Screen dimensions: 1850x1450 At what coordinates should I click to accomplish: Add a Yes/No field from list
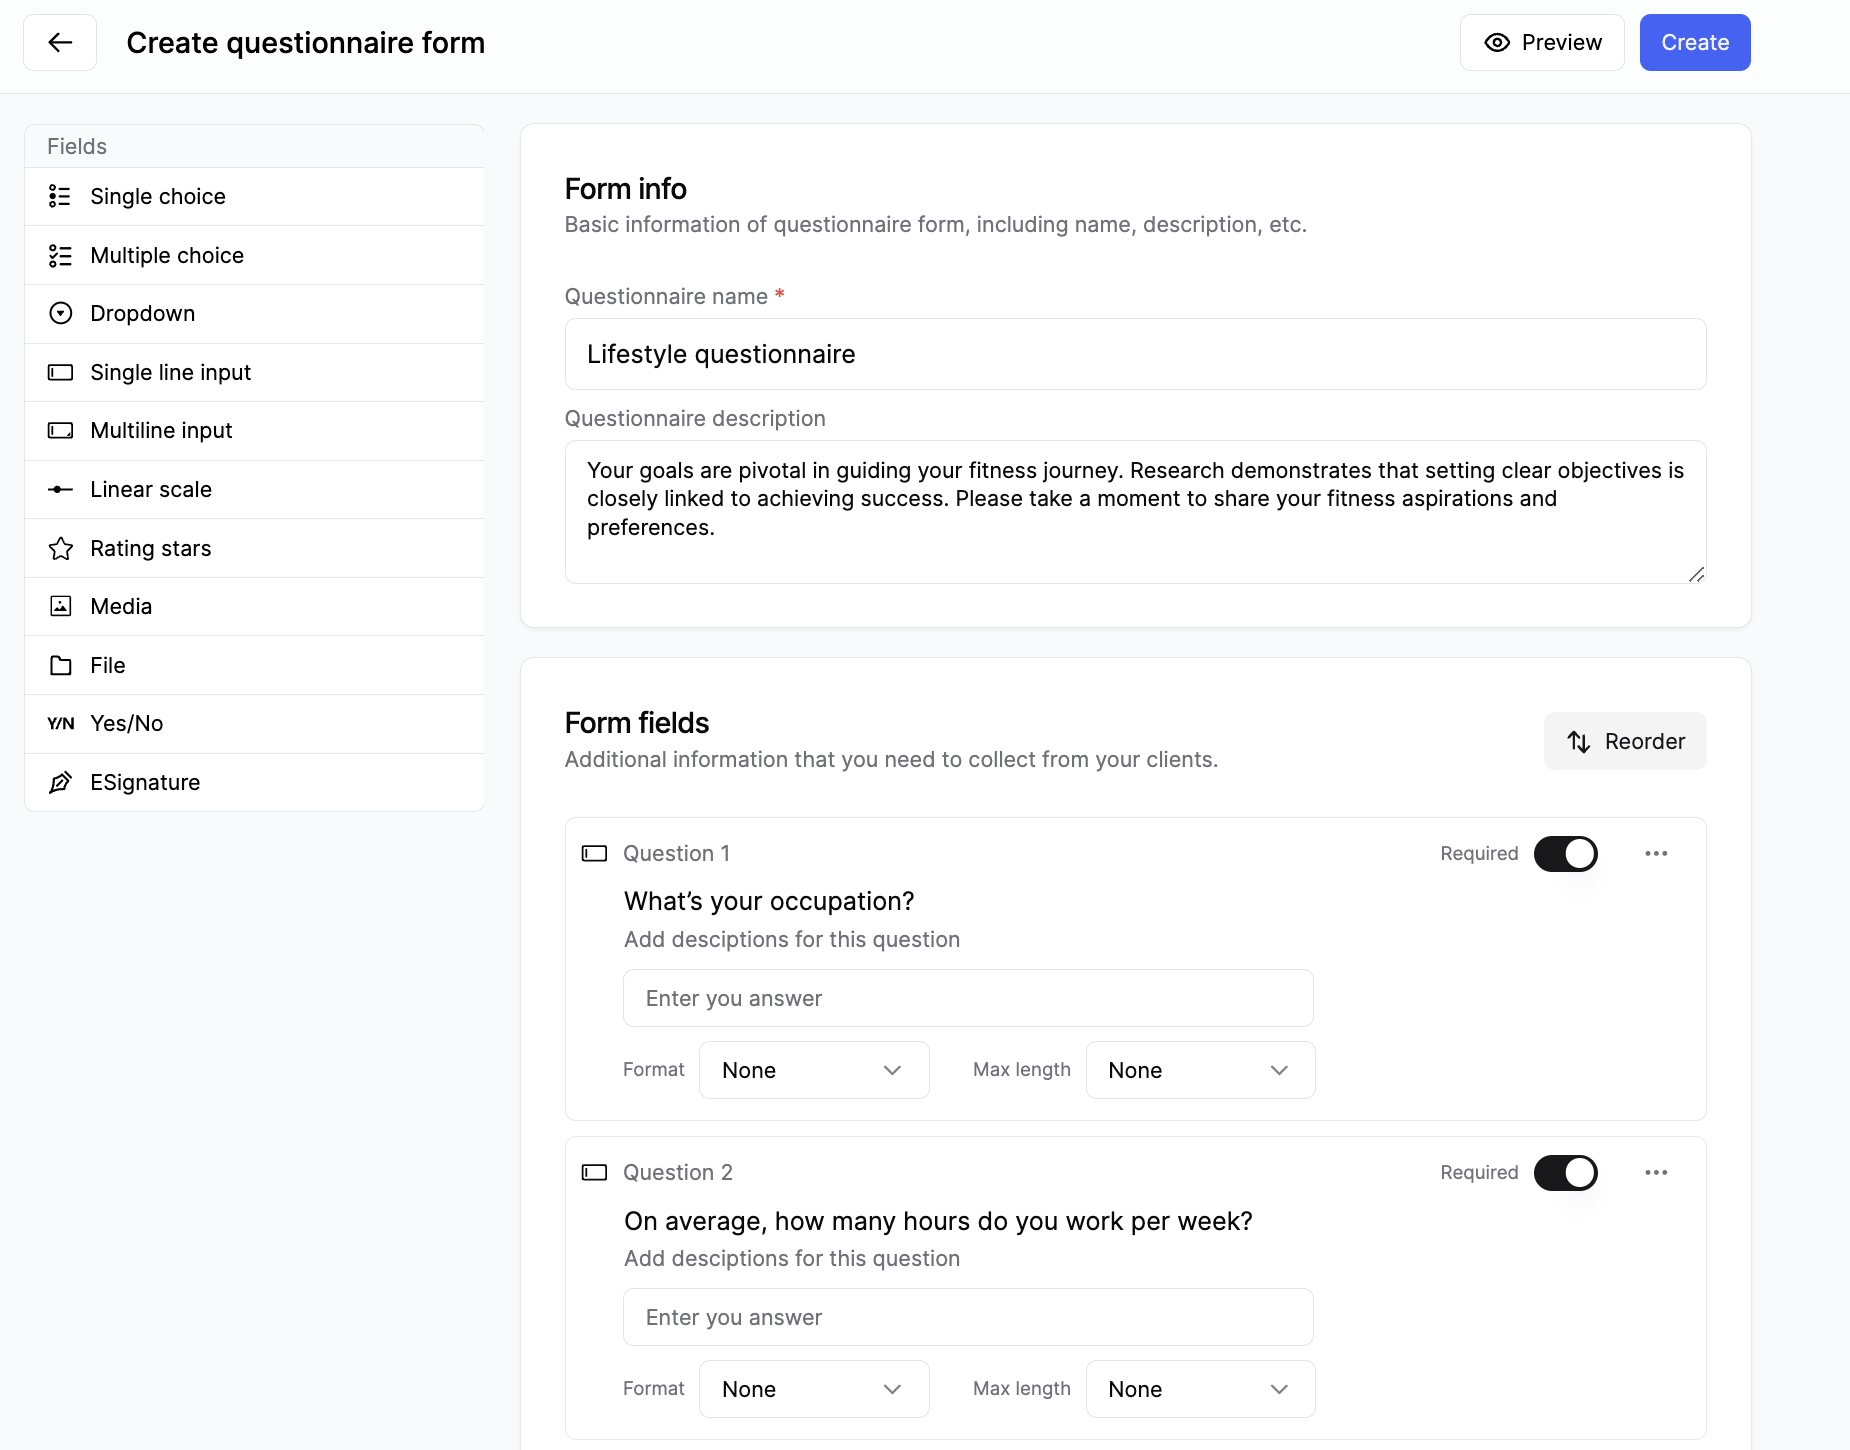pos(126,724)
